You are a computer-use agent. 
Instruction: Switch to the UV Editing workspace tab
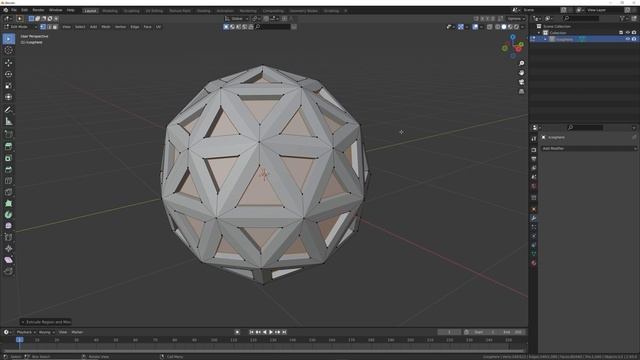(154, 11)
